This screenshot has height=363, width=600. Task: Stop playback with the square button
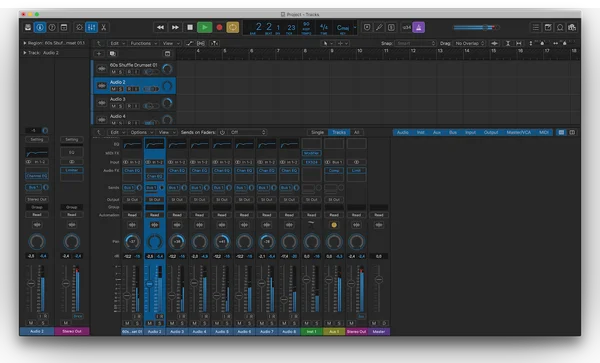(x=190, y=28)
